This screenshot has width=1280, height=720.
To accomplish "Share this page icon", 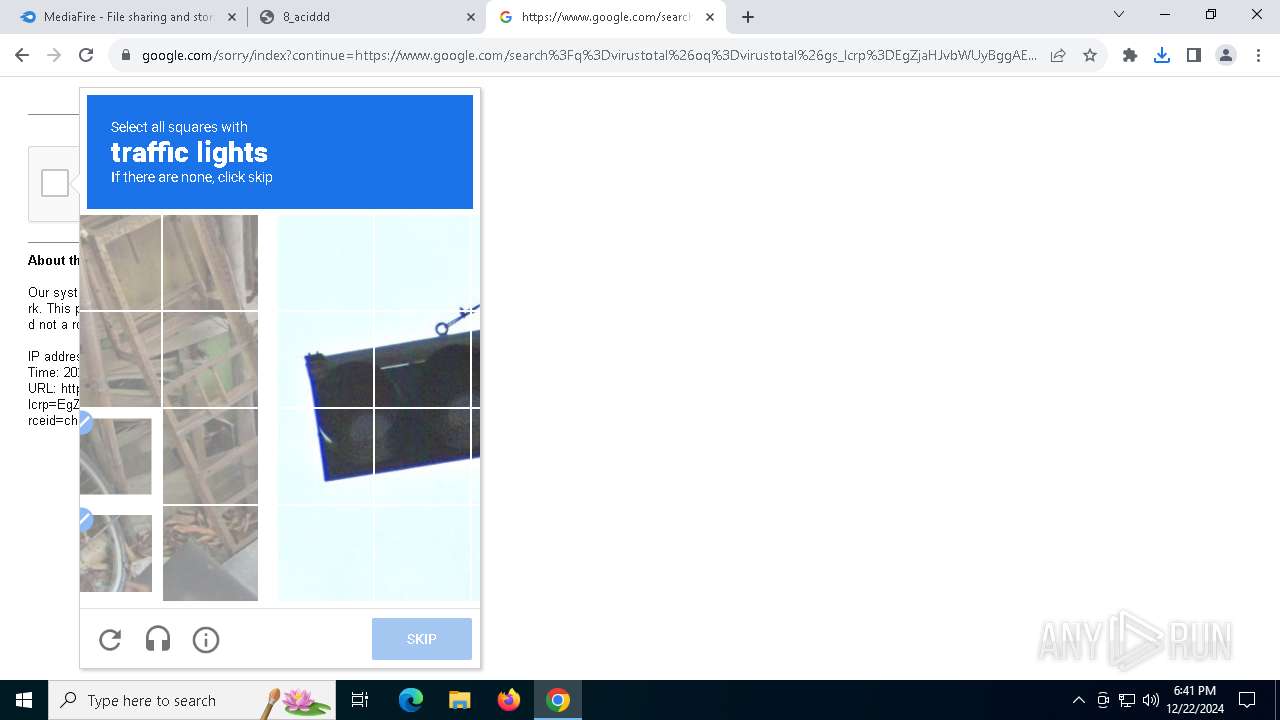I will click(1058, 55).
